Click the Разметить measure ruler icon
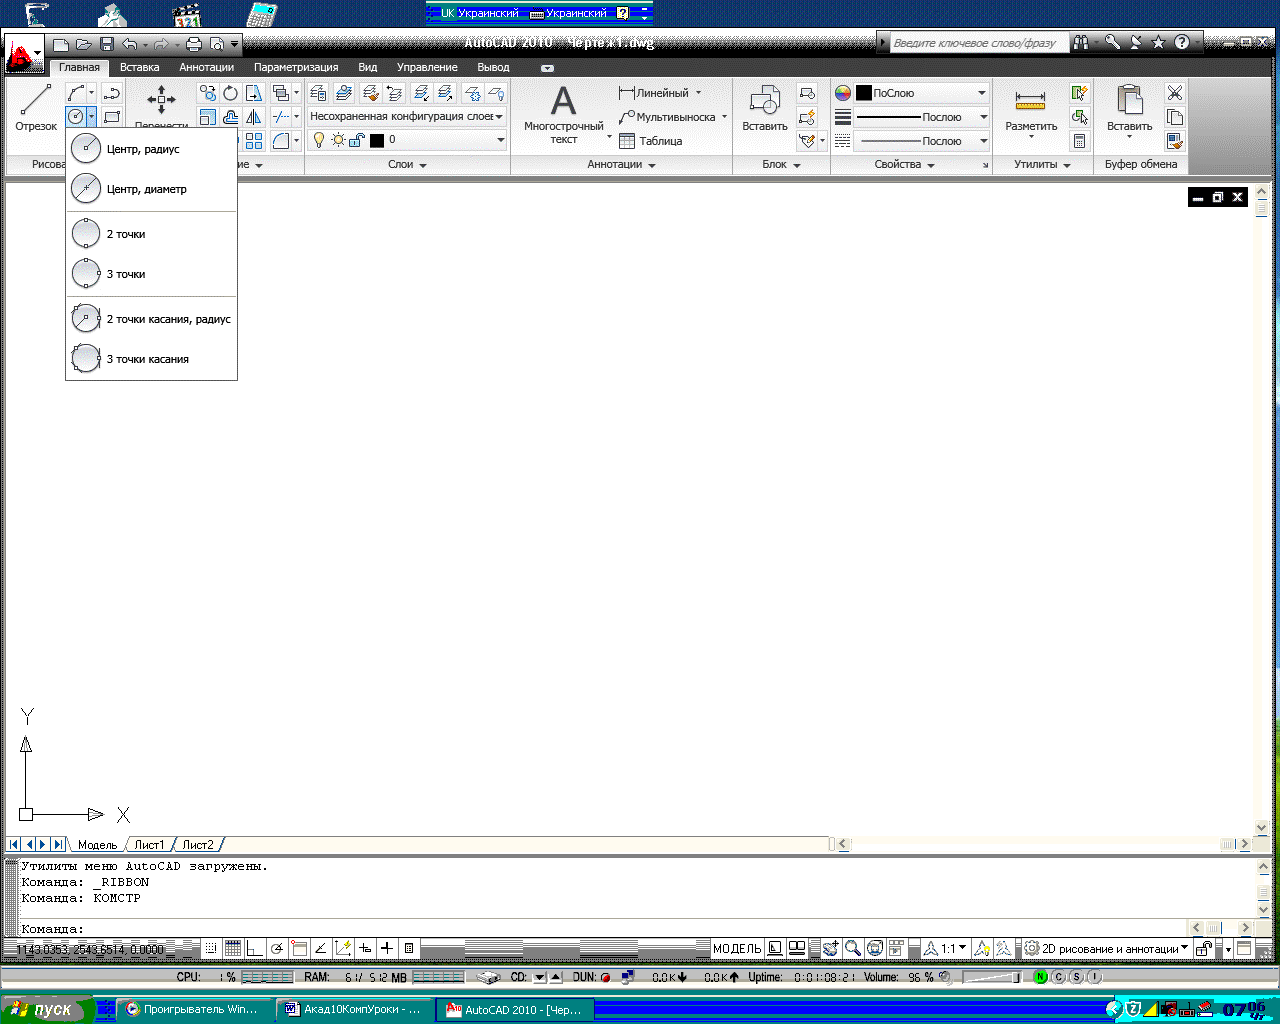This screenshot has height=1024, width=1280. 1030,101
